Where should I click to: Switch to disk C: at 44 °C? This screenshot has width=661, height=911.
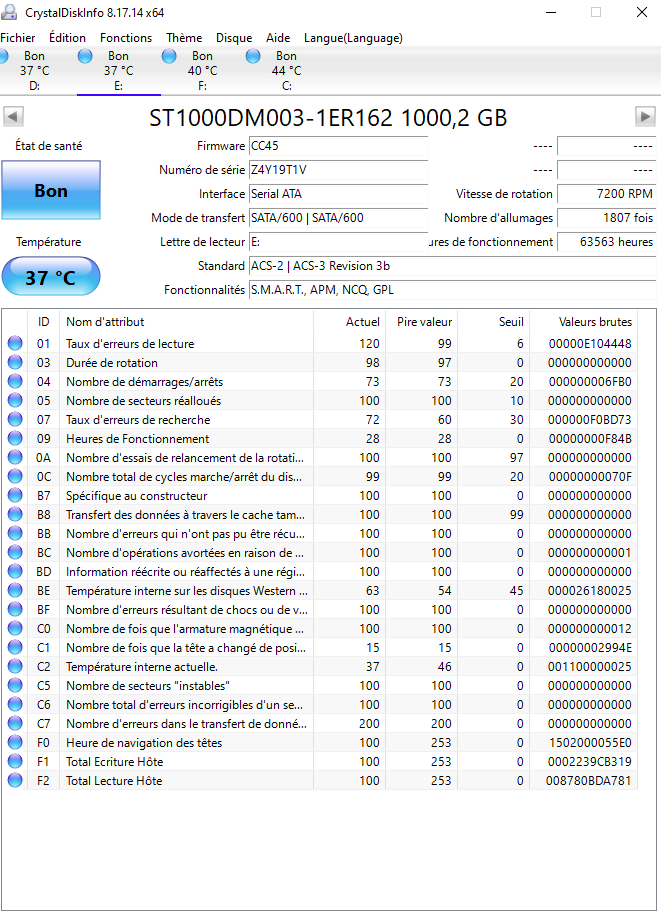click(x=286, y=71)
